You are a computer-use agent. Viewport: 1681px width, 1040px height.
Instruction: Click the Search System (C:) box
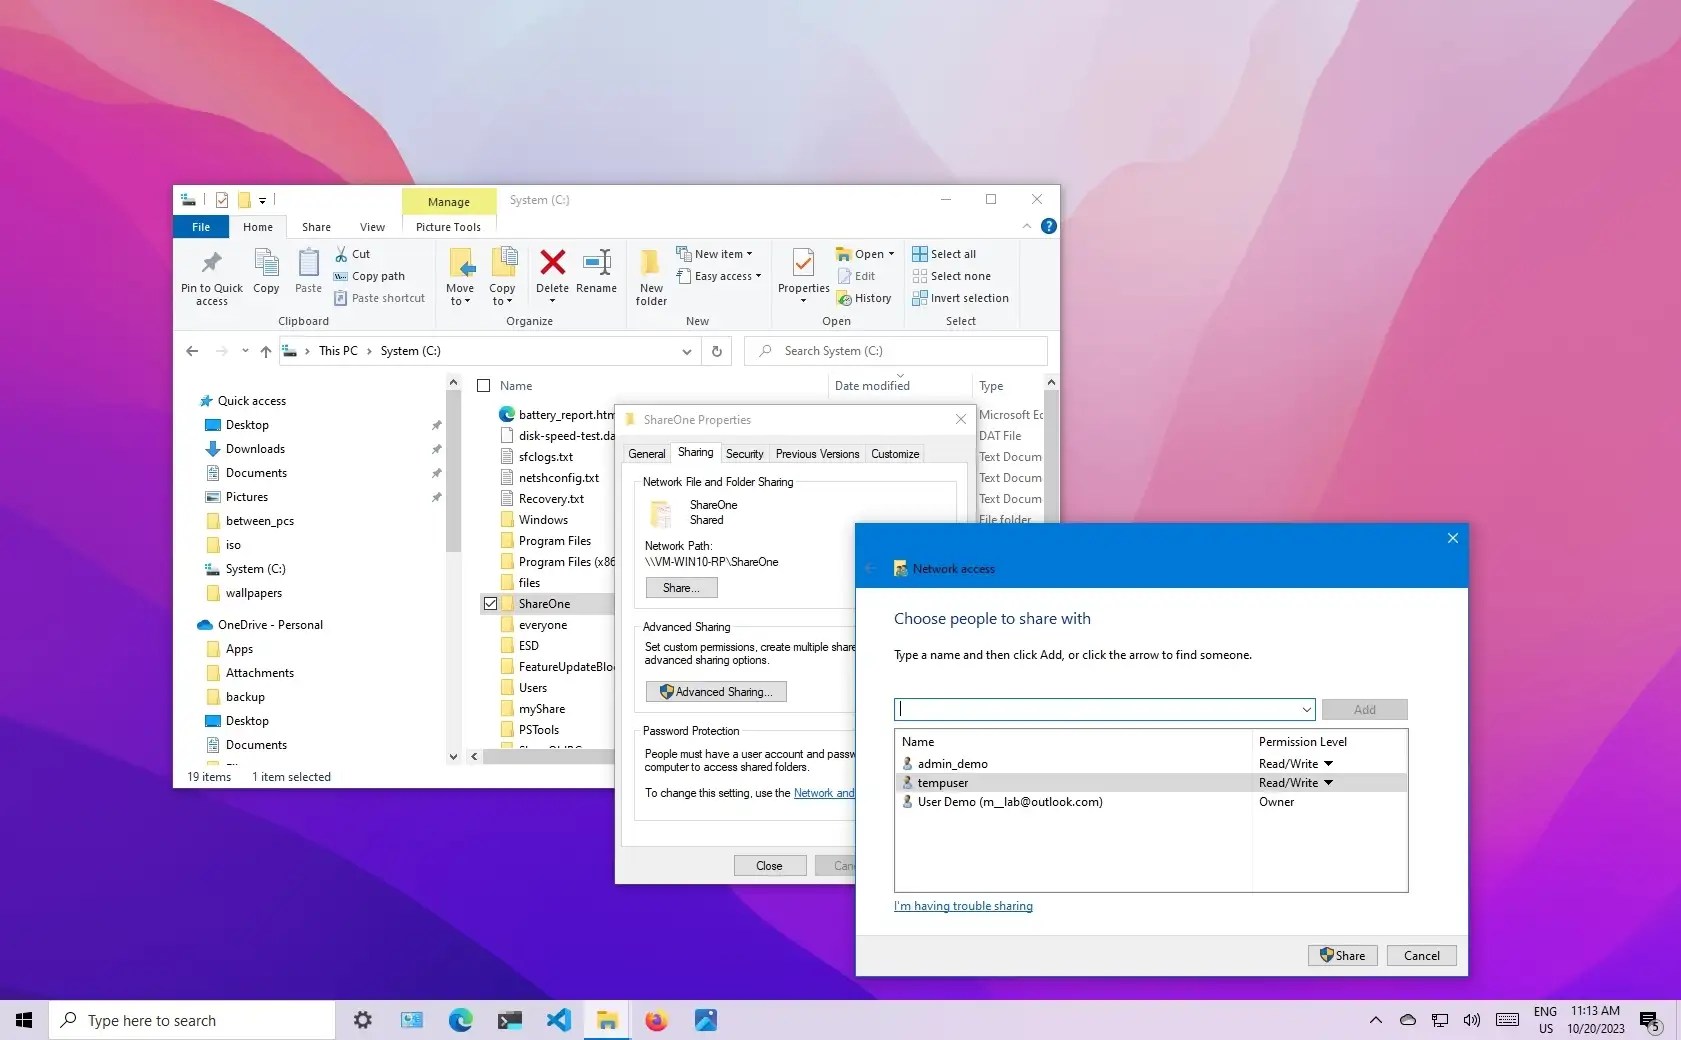pyautogui.click(x=896, y=351)
